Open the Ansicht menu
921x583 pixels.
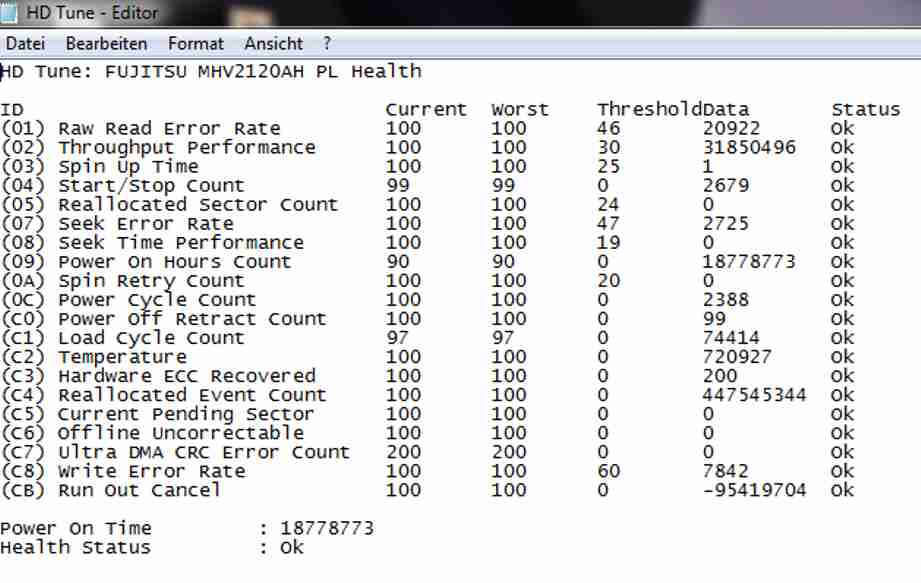[274, 43]
